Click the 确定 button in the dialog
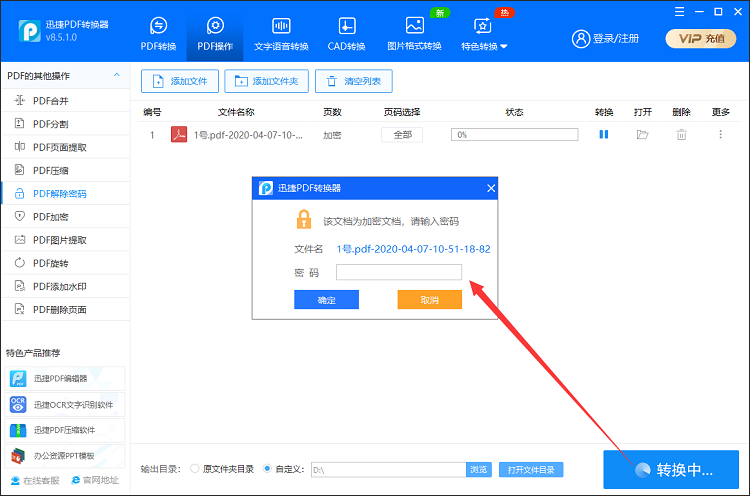 point(326,300)
